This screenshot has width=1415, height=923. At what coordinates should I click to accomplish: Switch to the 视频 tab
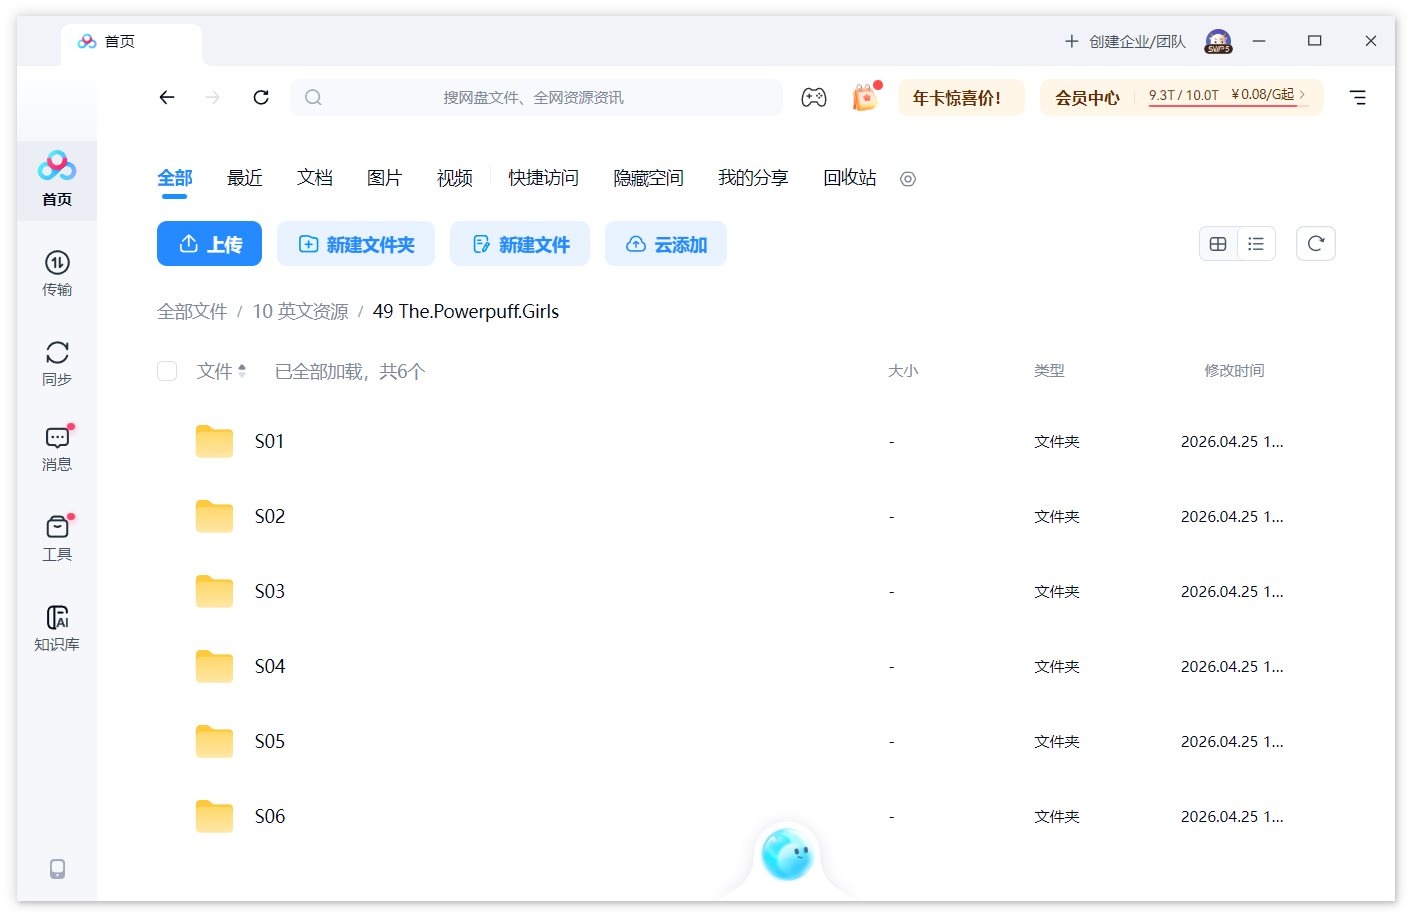coord(454,177)
